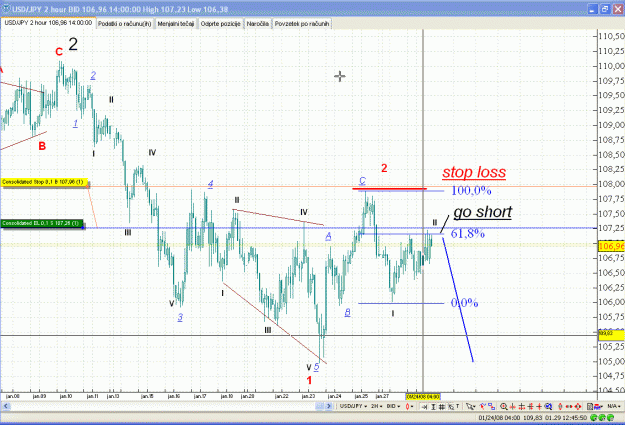The height and width of the screenshot is (425, 625).
Task: Click the red "1" wave label at bottom
Action: [x=309, y=380]
